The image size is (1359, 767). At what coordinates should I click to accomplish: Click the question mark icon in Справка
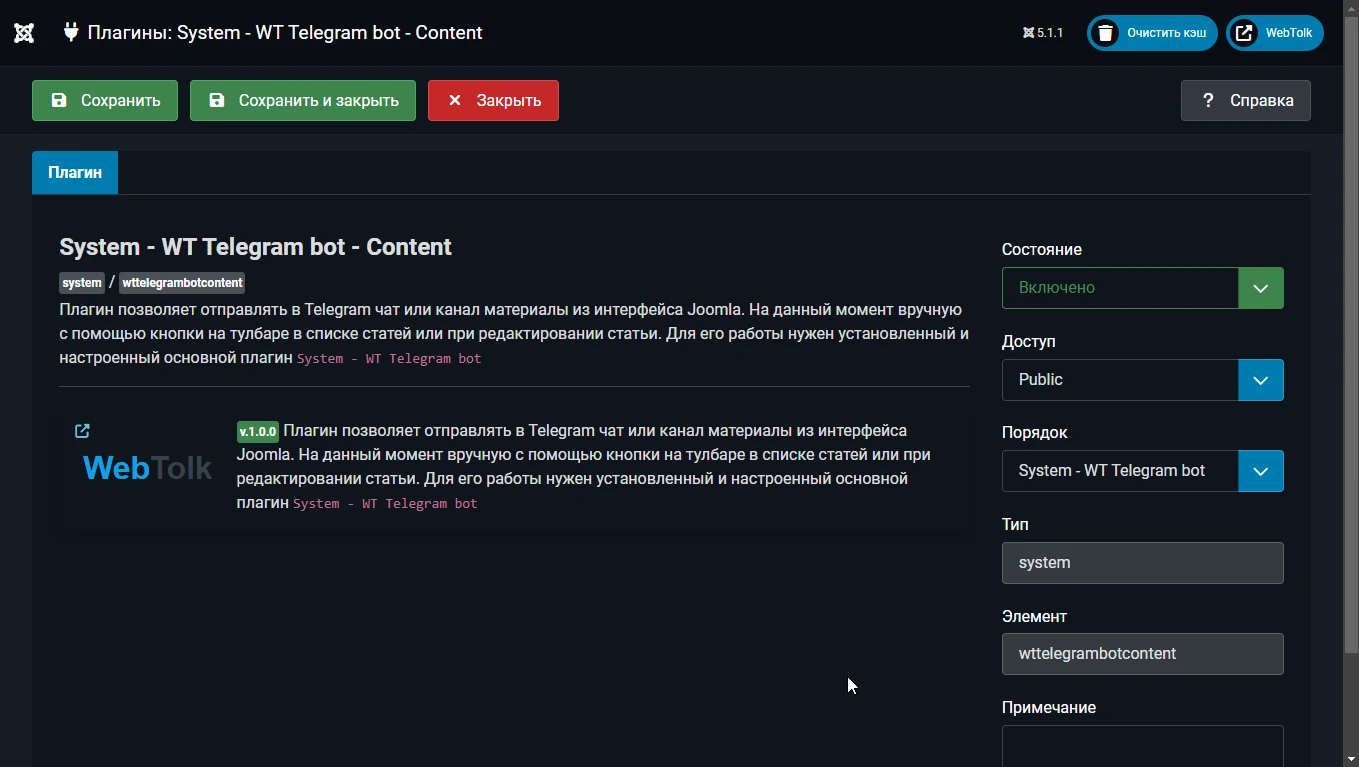coord(1208,100)
